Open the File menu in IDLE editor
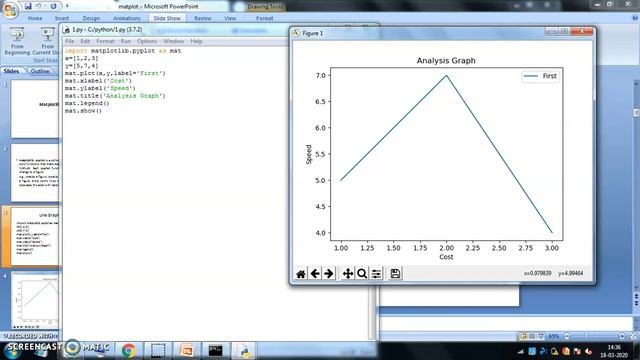 tap(70, 41)
